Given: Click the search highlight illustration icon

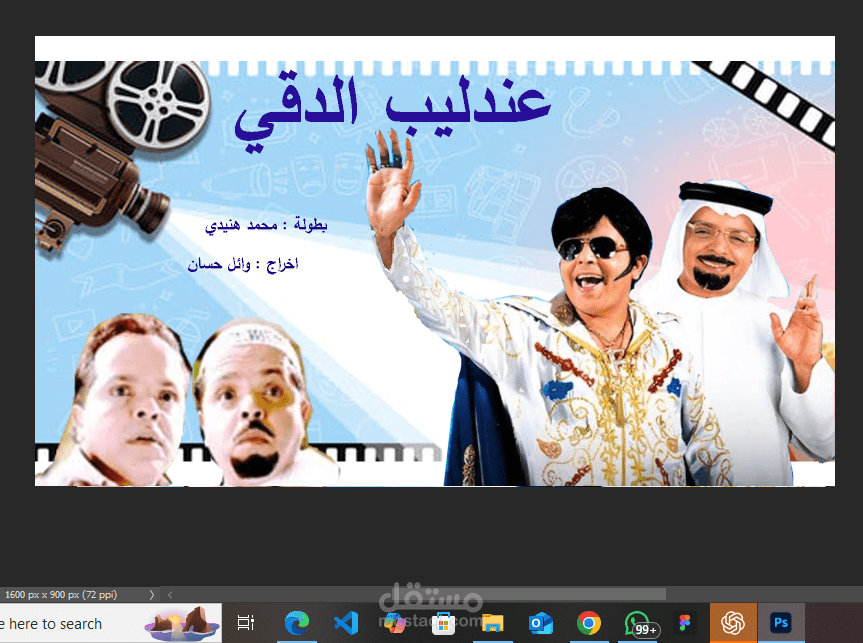Looking at the screenshot, I should coord(181,624).
